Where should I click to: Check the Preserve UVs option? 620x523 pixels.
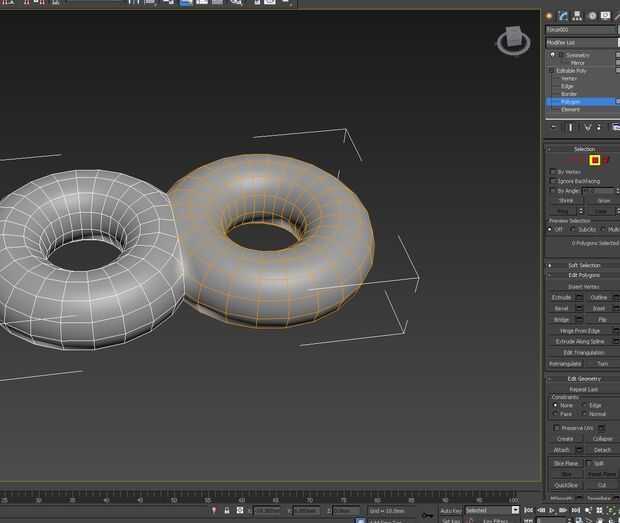[x=557, y=427]
